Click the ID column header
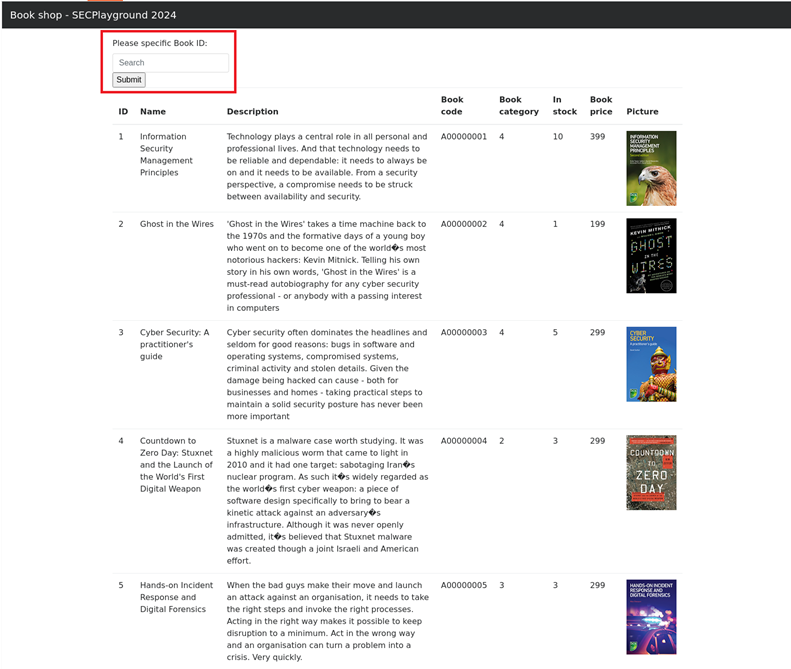791x669 pixels. click(x=123, y=112)
